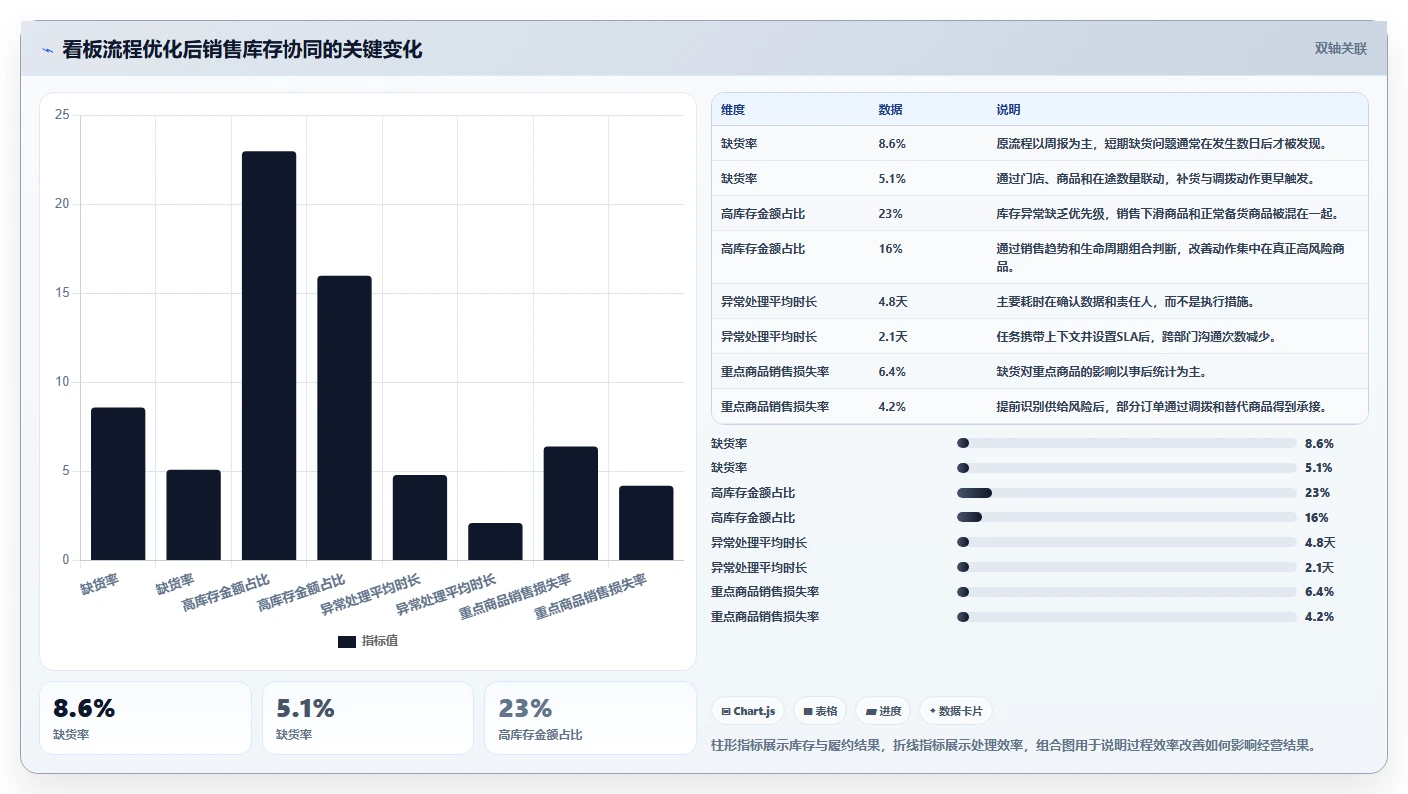Click the progress bar labeled 4.8天
The width and height of the screenshot is (1408, 794).
pyautogui.click(x=1126, y=542)
